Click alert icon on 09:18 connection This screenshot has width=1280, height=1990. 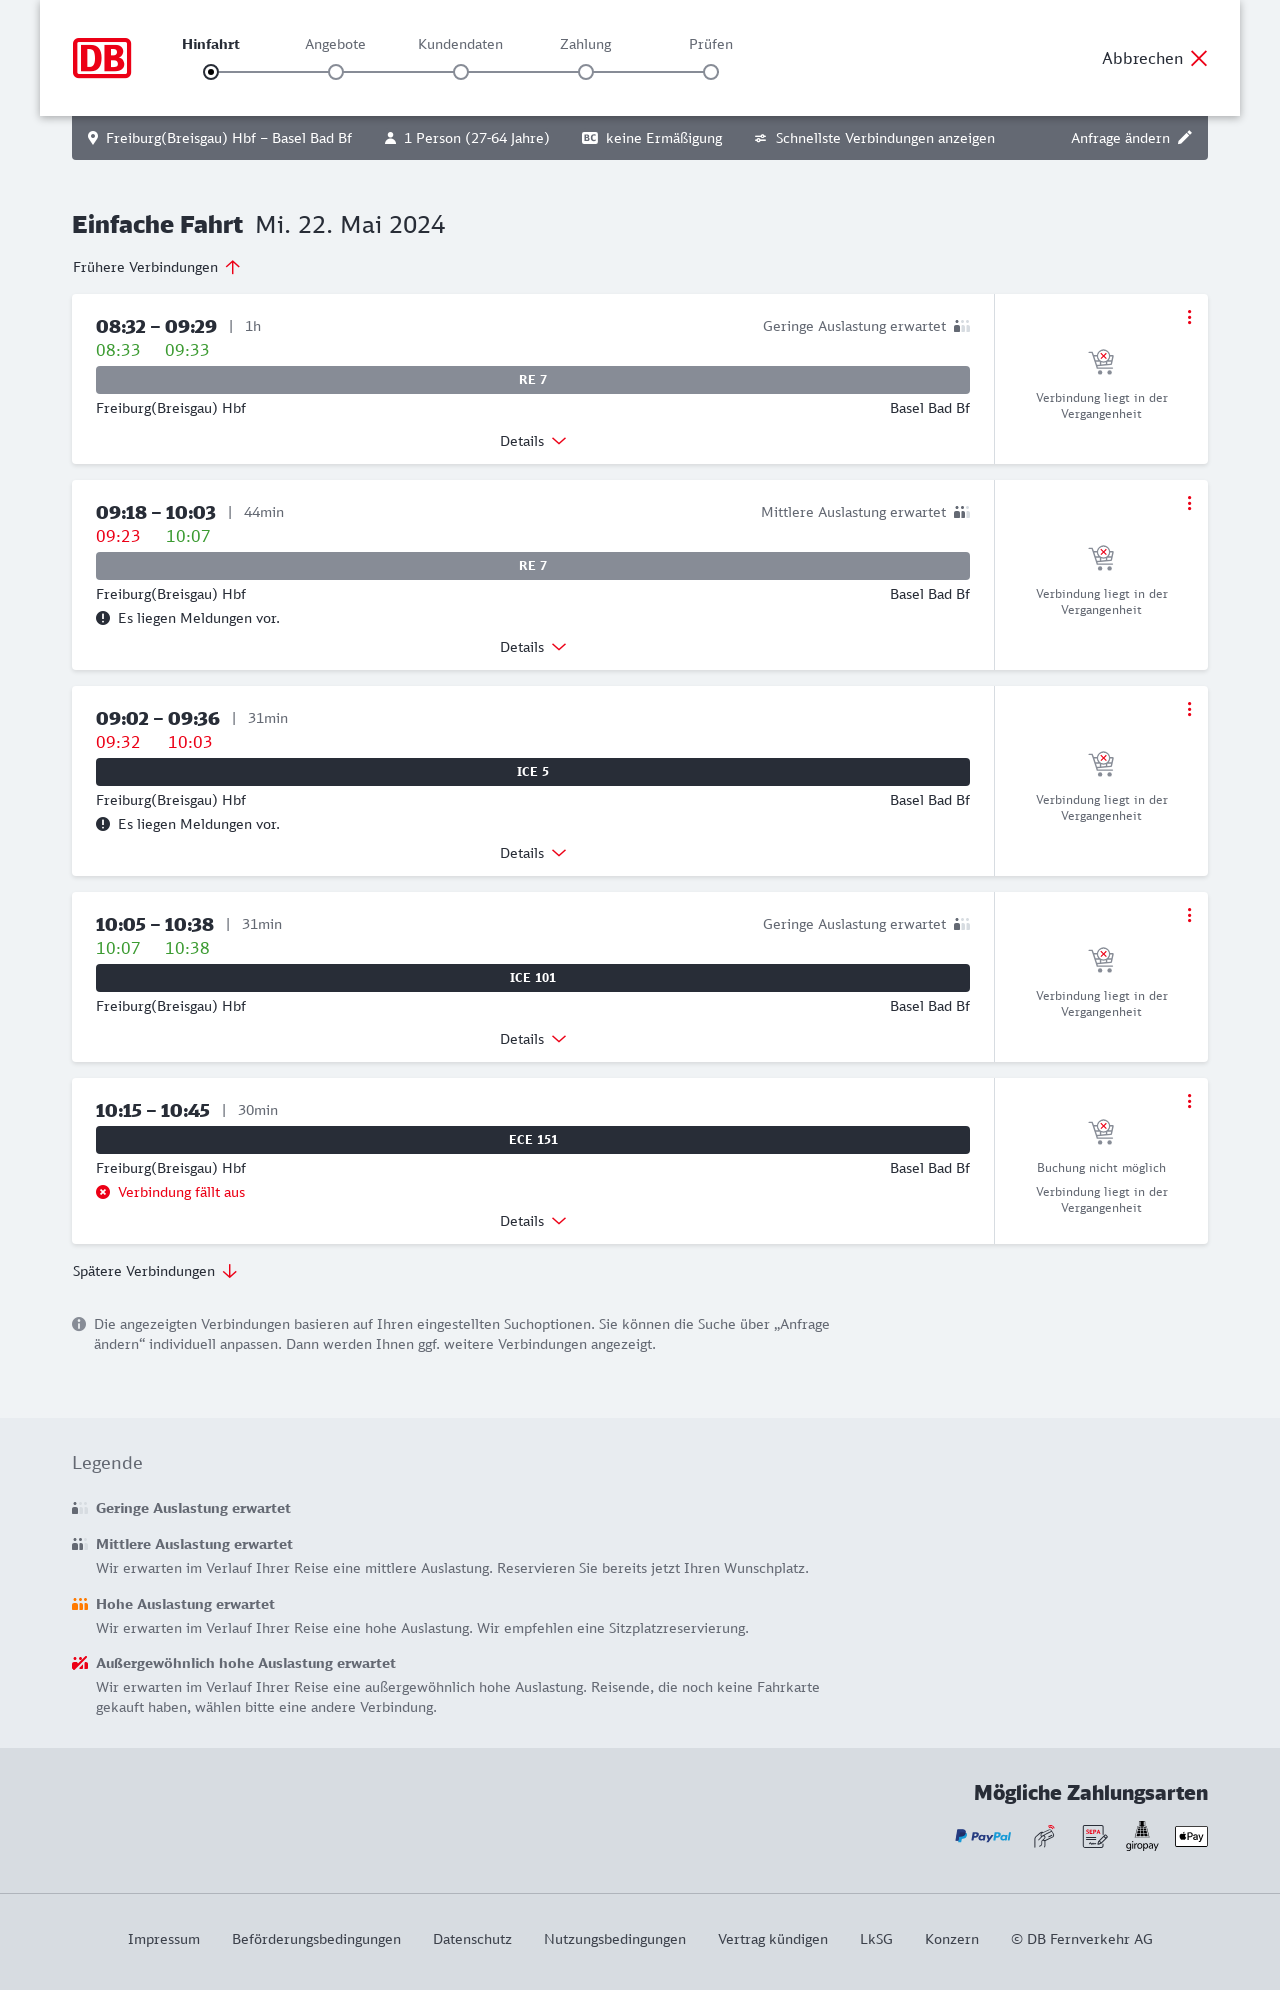click(x=103, y=618)
